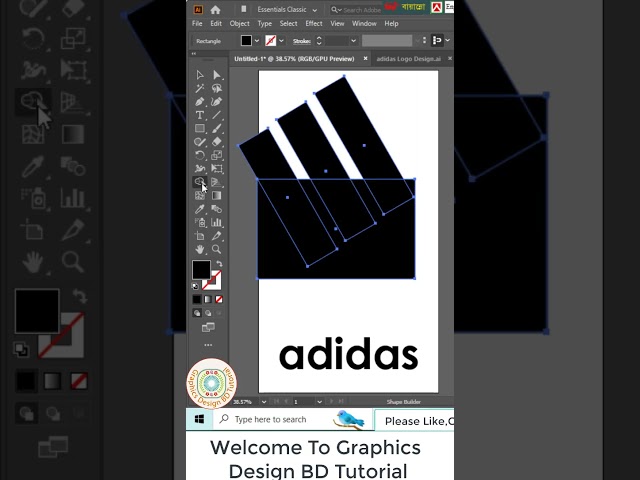640x480 pixels.
Task: Select the Pen tool
Action: [200, 102]
